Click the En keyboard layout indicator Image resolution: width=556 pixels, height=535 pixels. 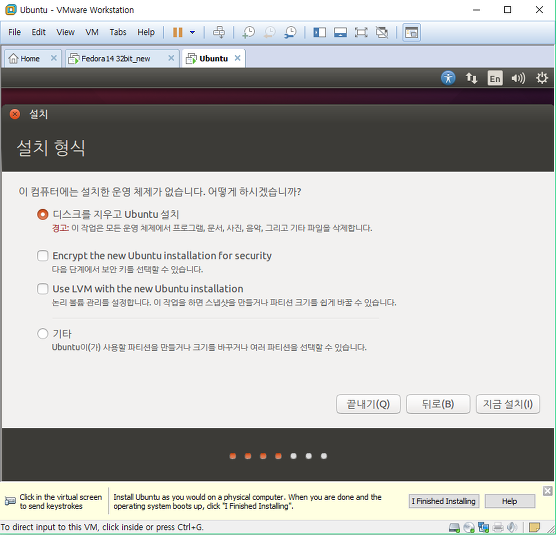[495, 78]
